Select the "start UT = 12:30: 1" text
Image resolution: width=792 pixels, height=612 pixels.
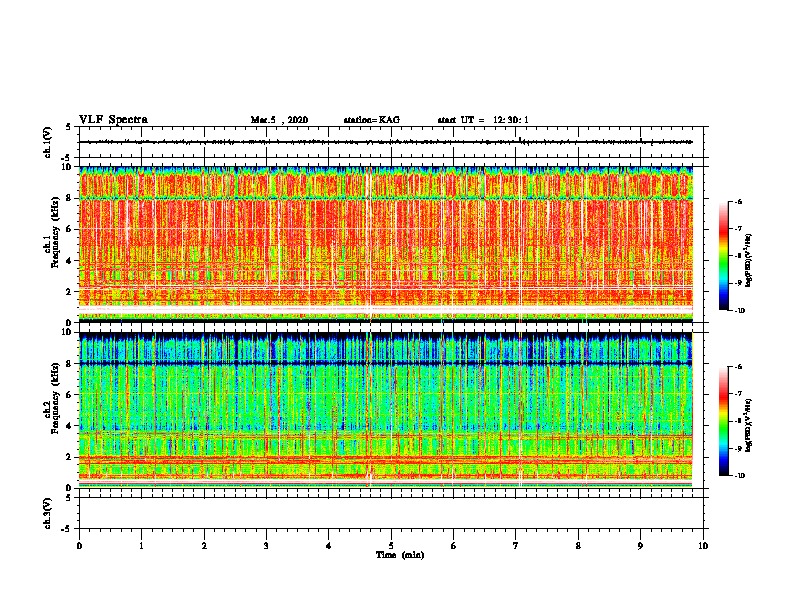point(483,120)
